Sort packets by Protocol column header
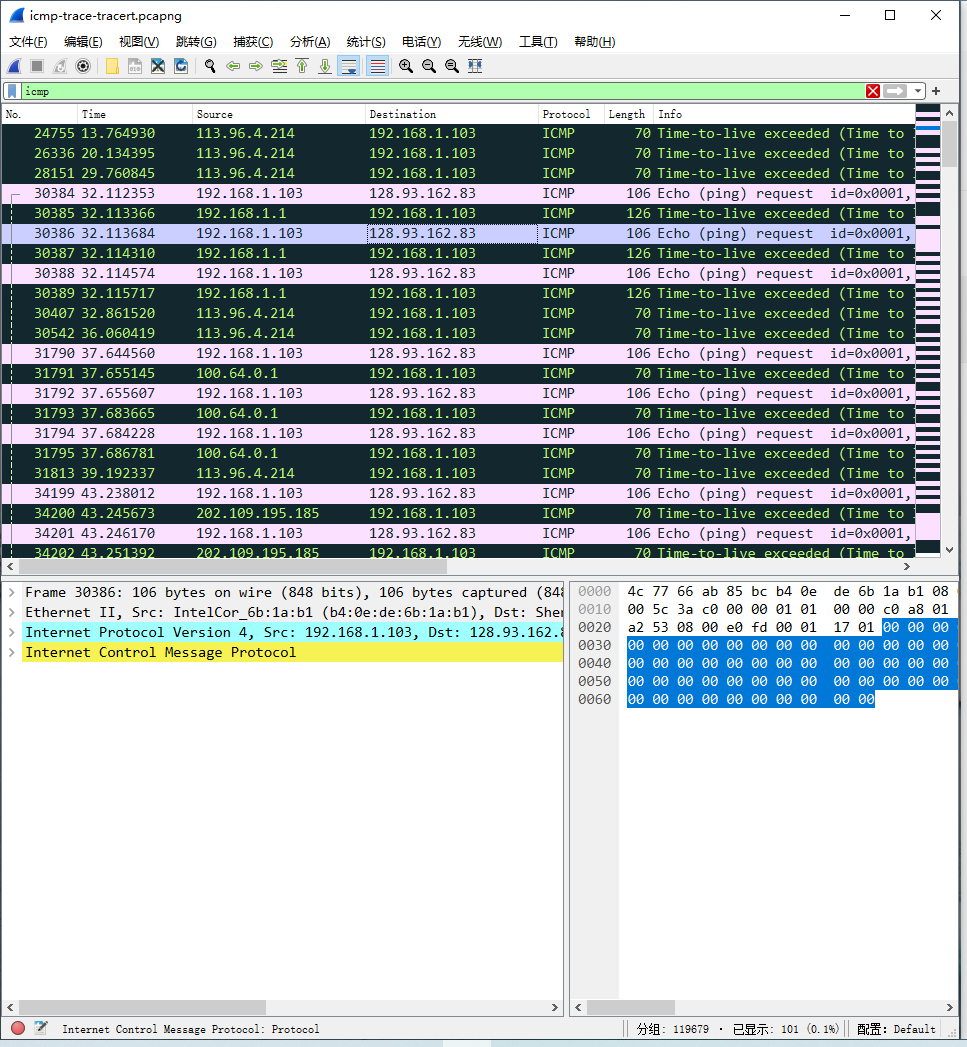The width and height of the screenshot is (967, 1047). coord(566,114)
